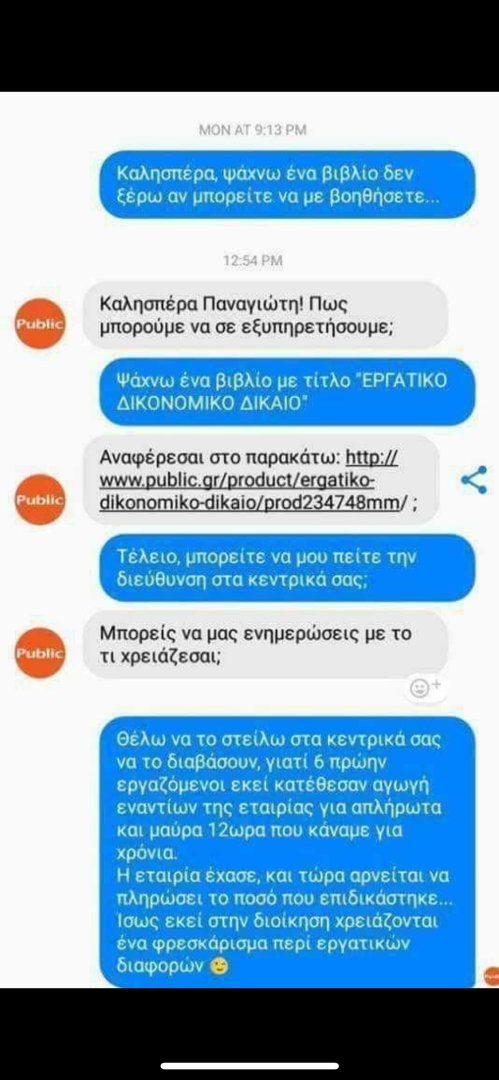Select the "Καλησπέρα, ψάχνω ένα βιβλίο" message bubble

tap(285, 184)
